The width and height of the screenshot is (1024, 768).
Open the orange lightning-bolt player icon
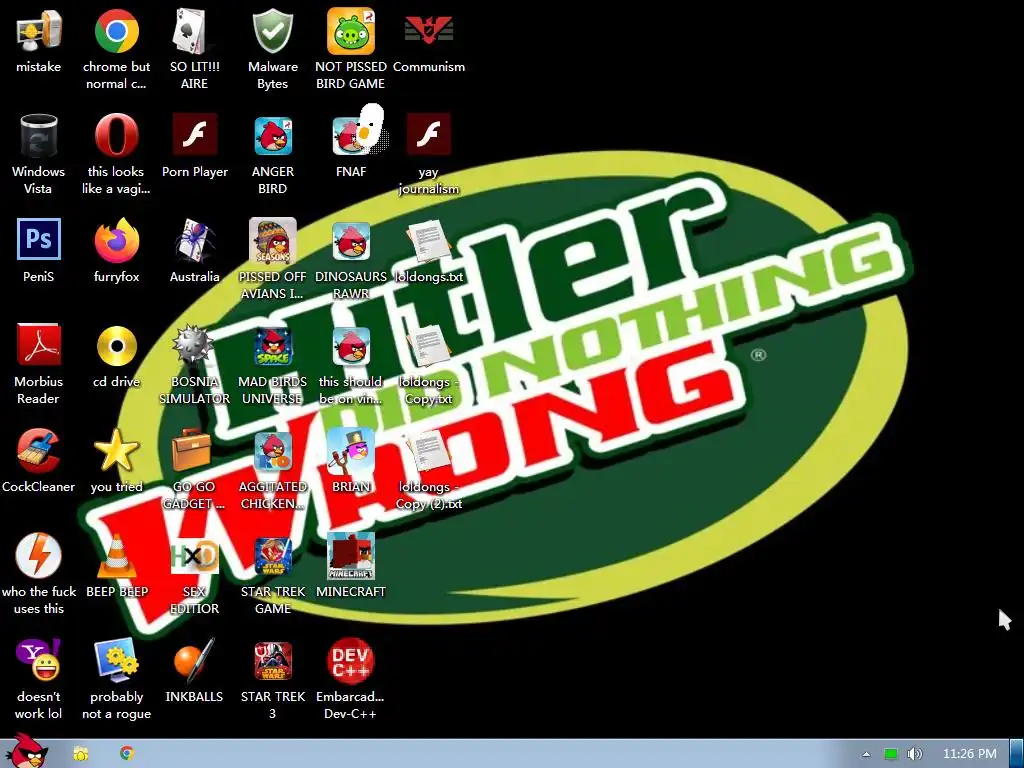pyautogui.click(x=39, y=555)
